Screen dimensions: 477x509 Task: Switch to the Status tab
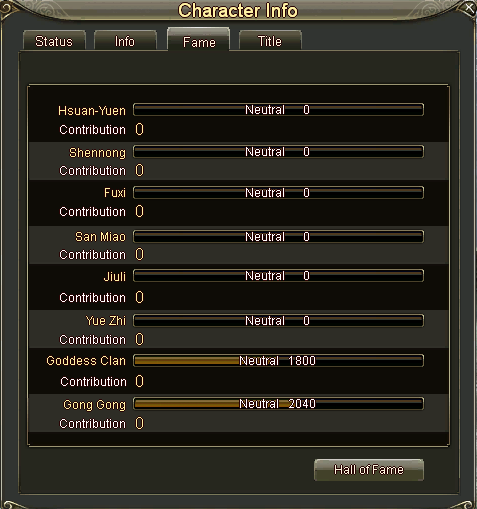pos(54,41)
